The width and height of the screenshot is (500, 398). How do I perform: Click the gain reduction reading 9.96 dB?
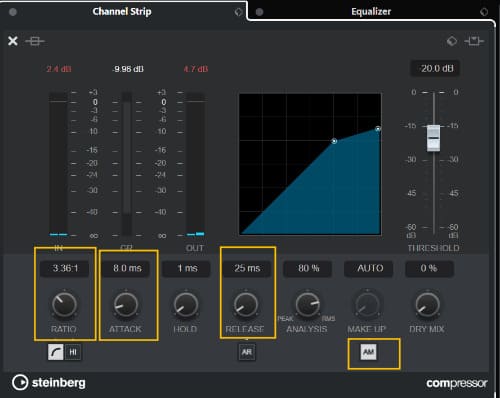click(x=128, y=69)
